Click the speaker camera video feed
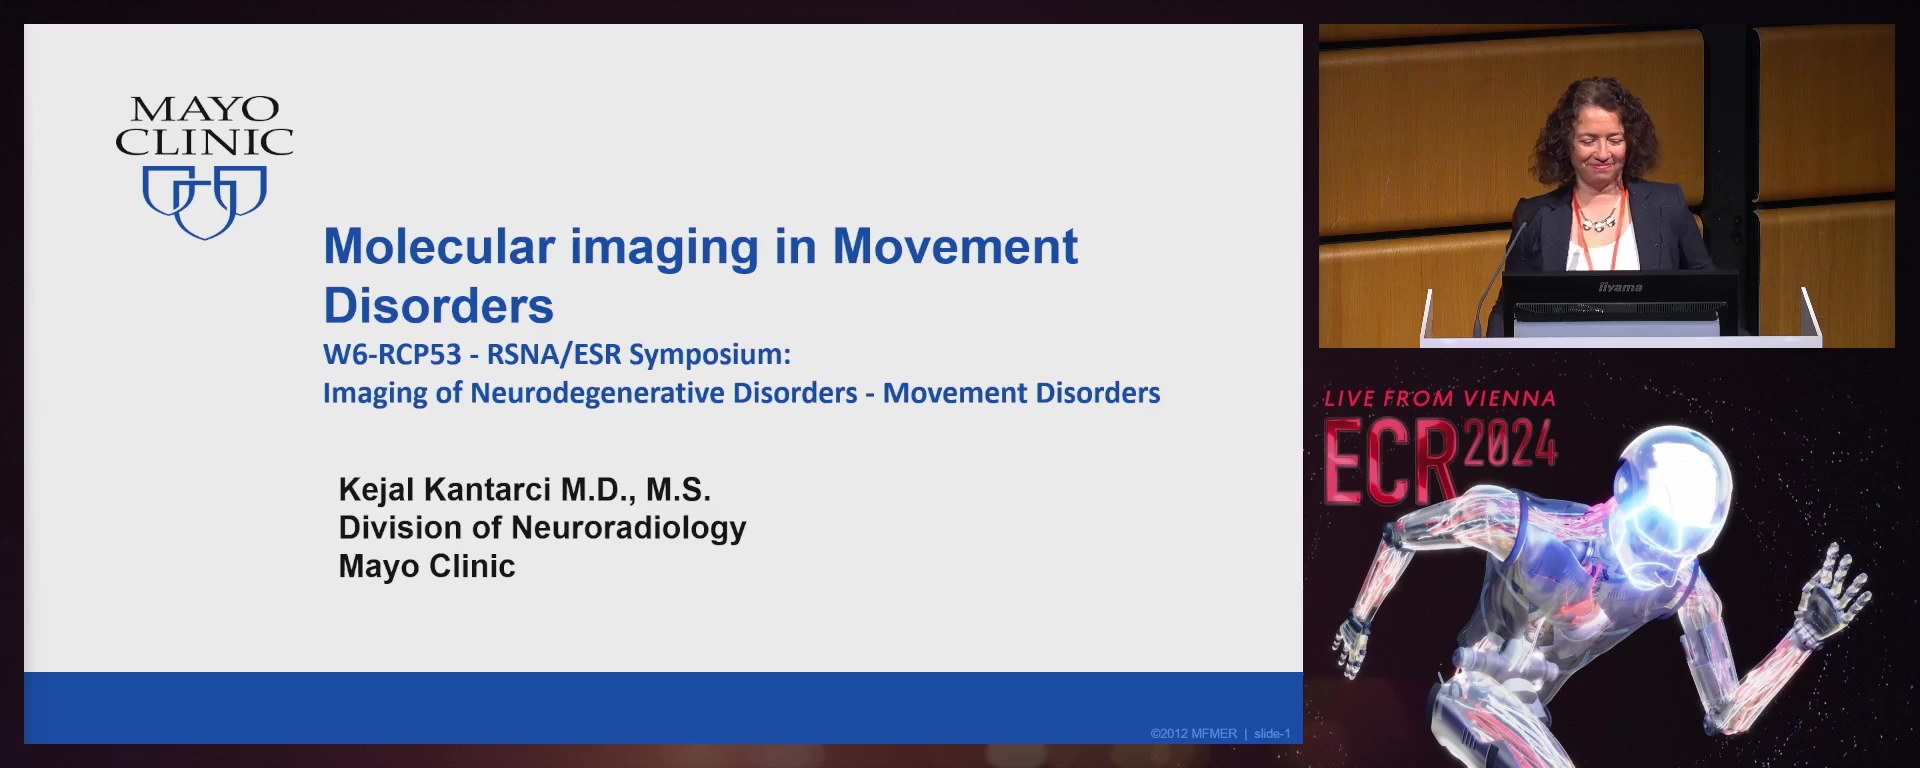1920x768 pixels. point(1606,186)
